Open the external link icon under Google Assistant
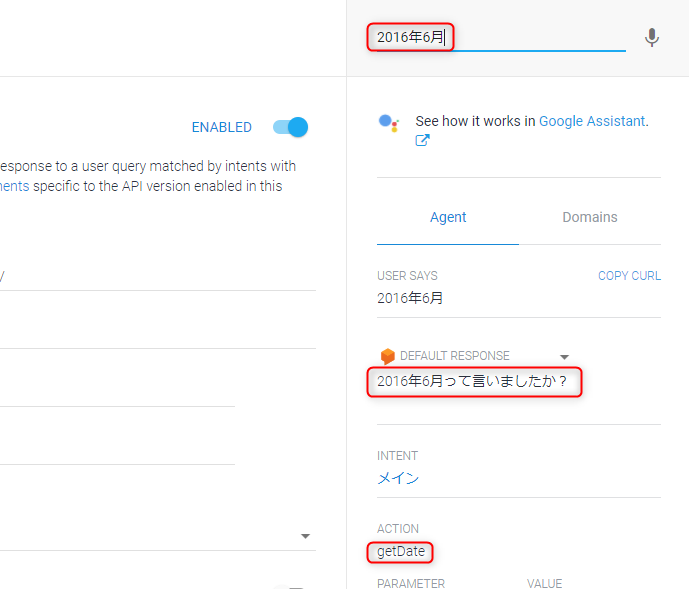Screen dimensions: 689x589 (x=422, y=140)
